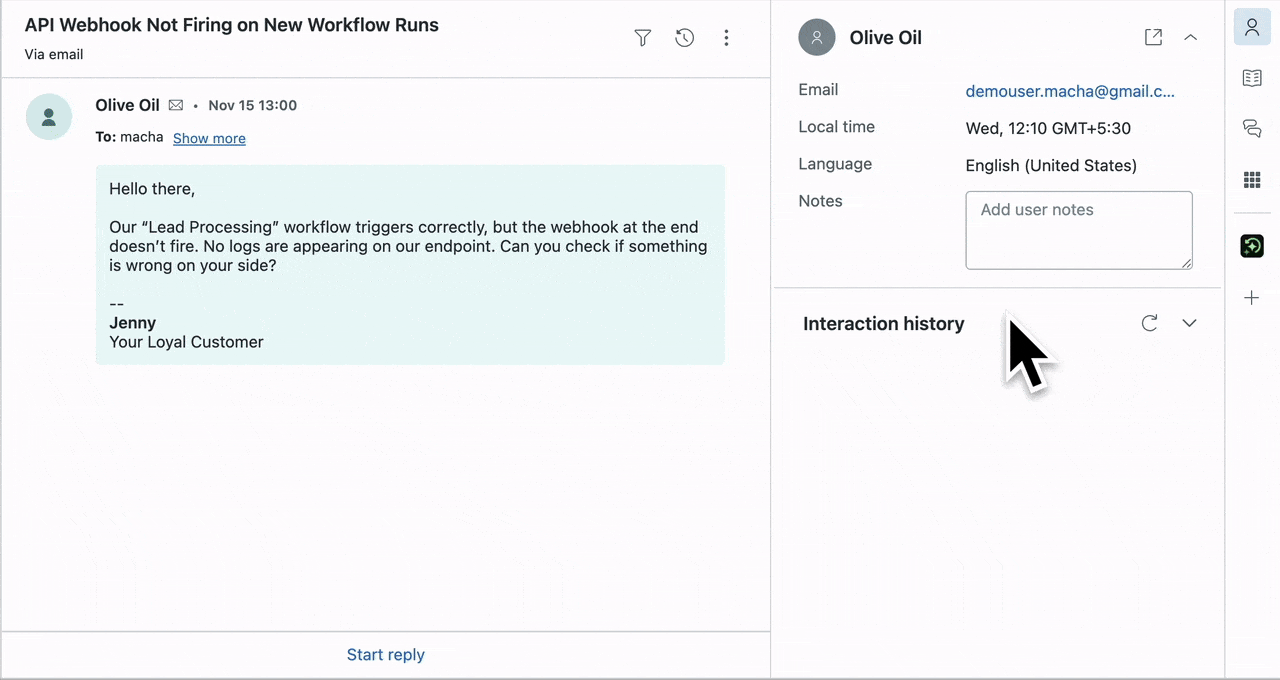Screen dimensions: 1280x680
Task: Expand the Interaction history section
Action: tap(1189, 323)
